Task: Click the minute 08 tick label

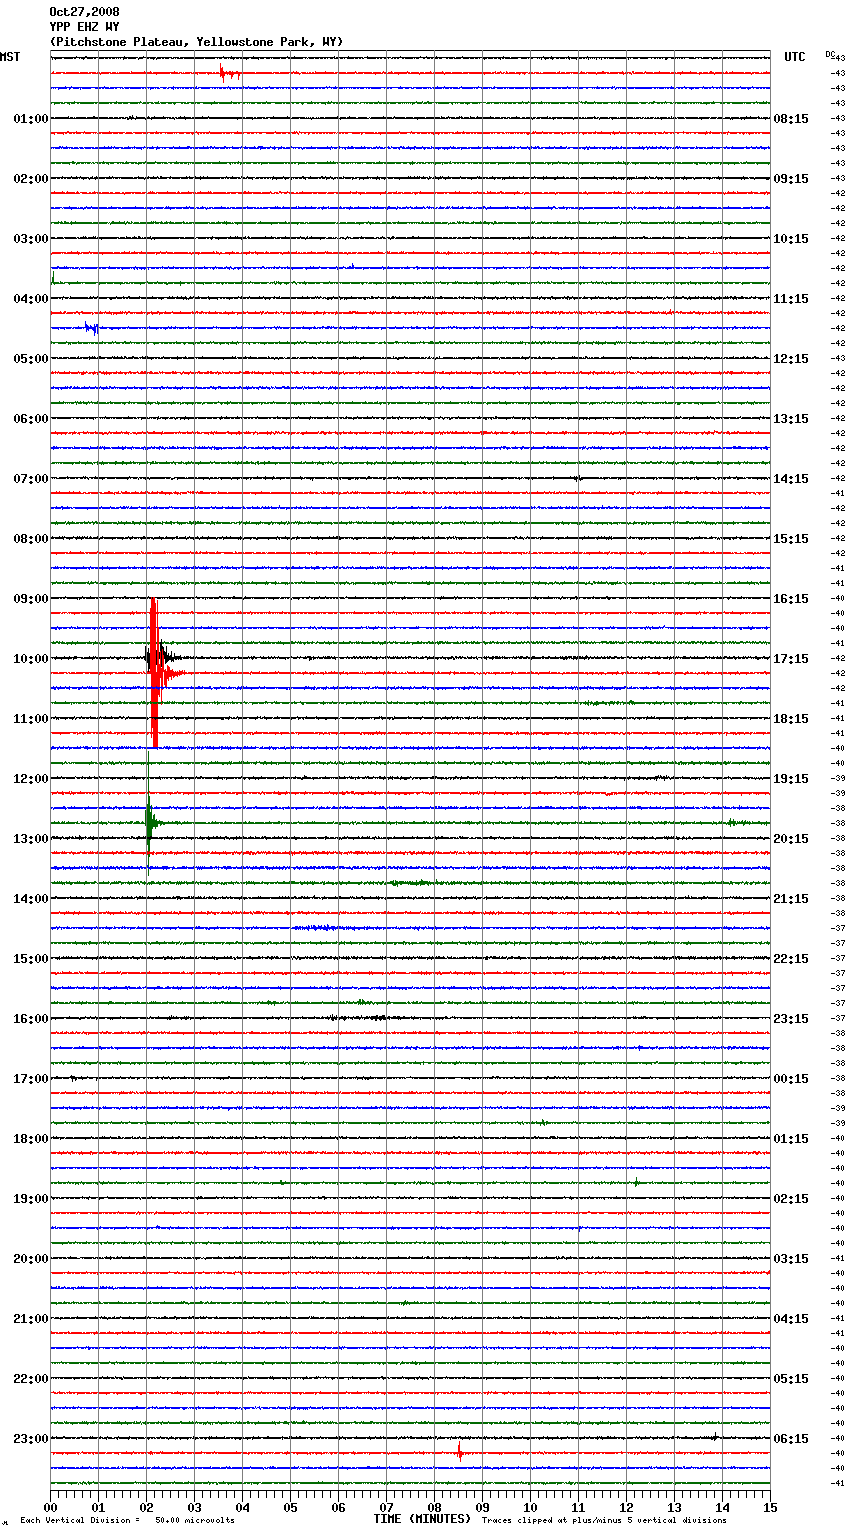Action: point(434,1507)
